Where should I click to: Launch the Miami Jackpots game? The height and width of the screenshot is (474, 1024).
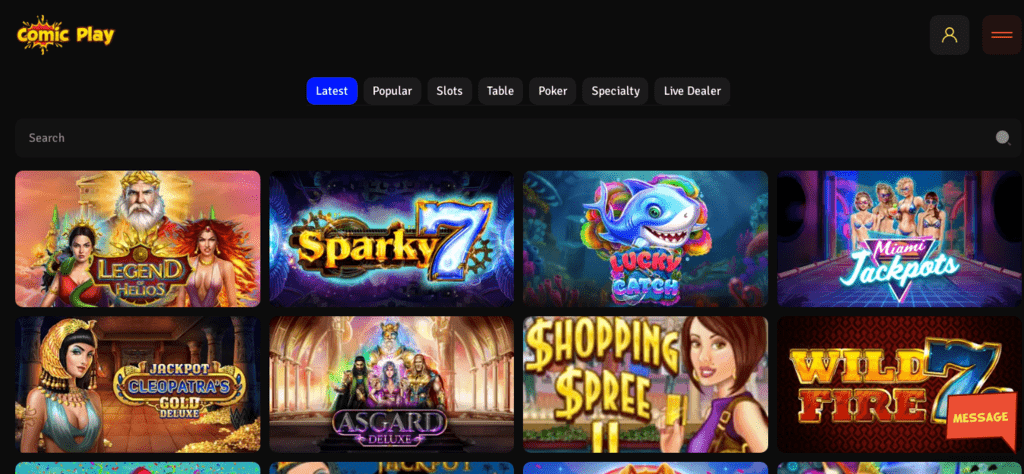(x=899, y=239)
